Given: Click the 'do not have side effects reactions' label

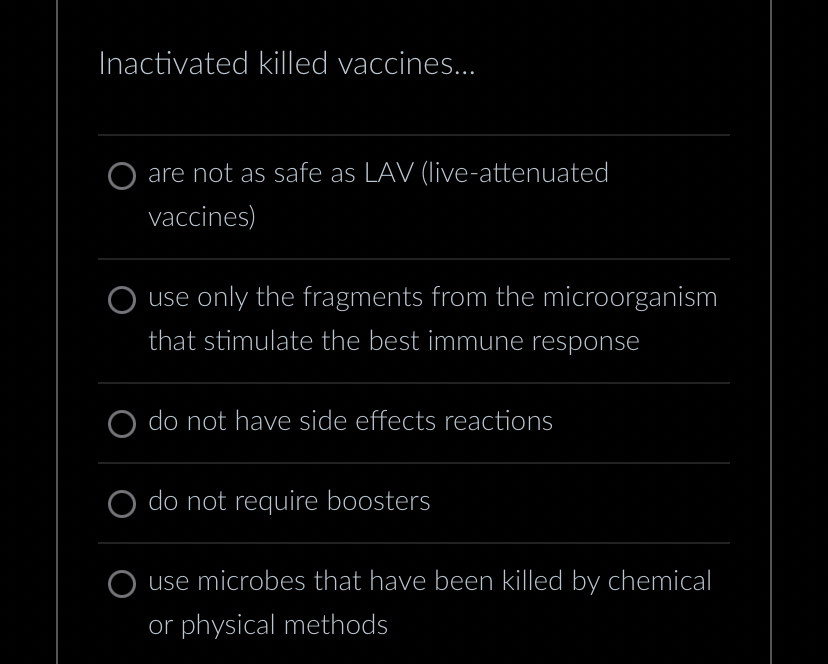Looking at the screenshot, I should pyautogui.click(x=350, y=421).
